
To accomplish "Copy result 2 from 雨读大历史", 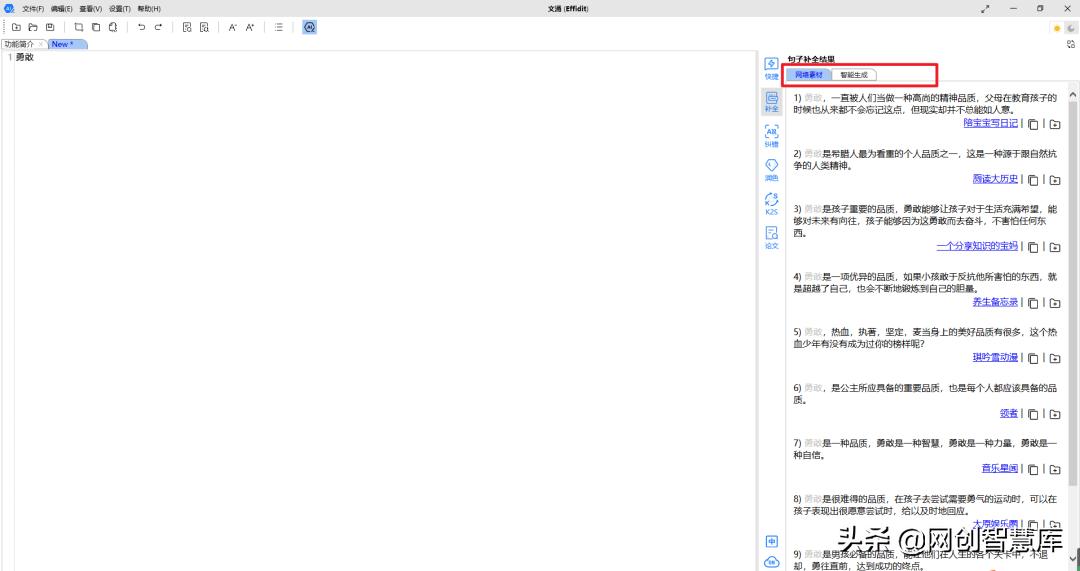I will tap(1033, 180).
